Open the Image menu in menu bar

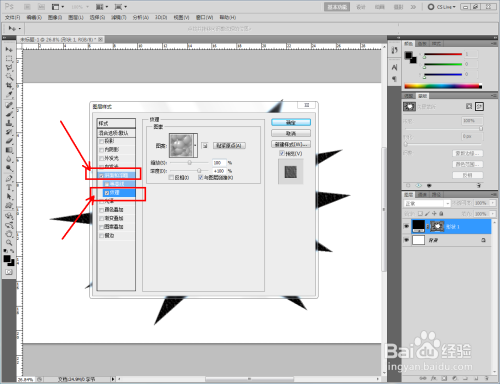55,17
